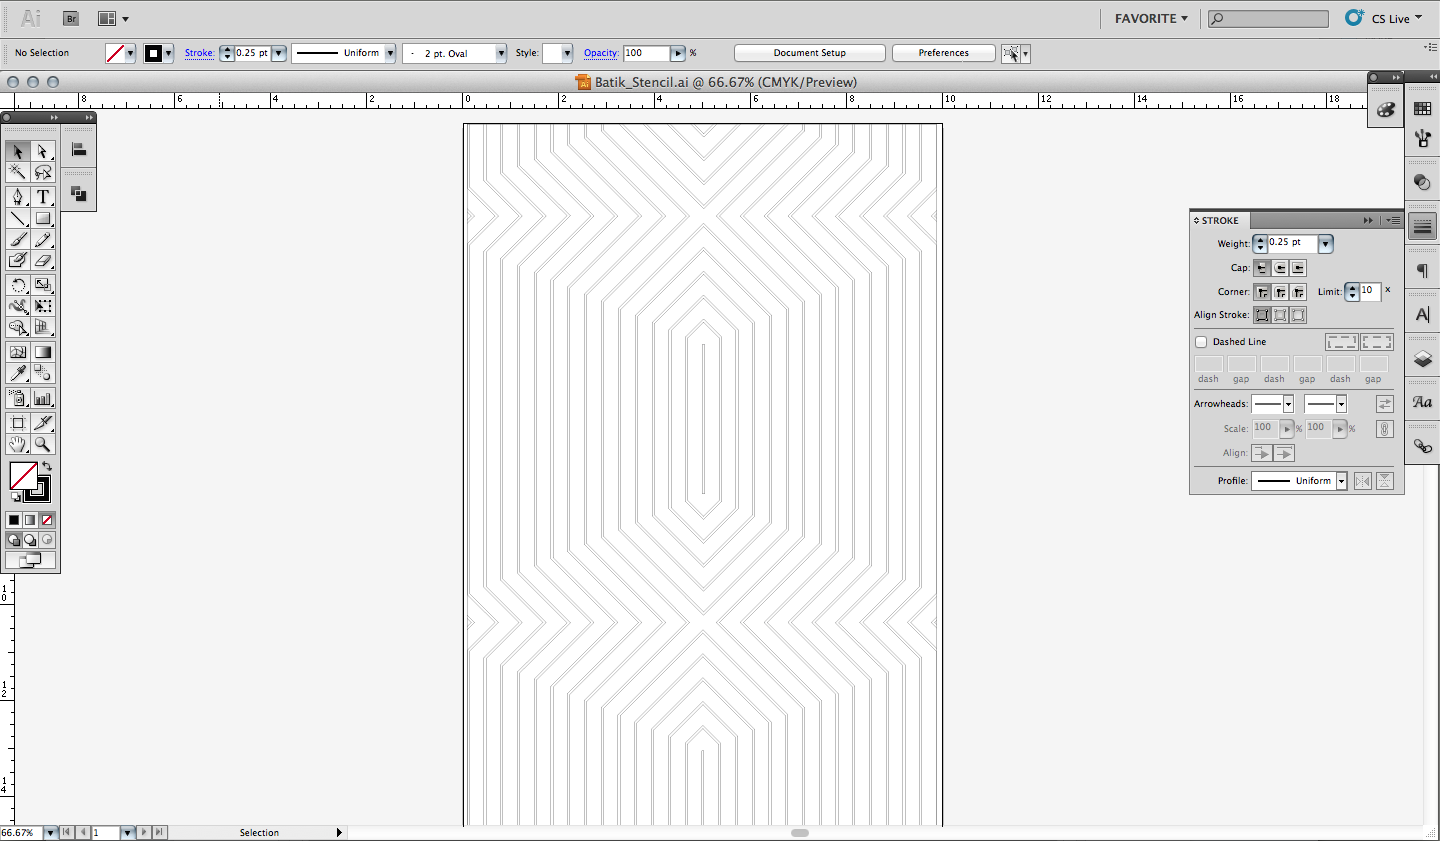Viewport: 1440px width, 841px height.
Task: Set the corner to Round Join
Action: coord(1280,292)
